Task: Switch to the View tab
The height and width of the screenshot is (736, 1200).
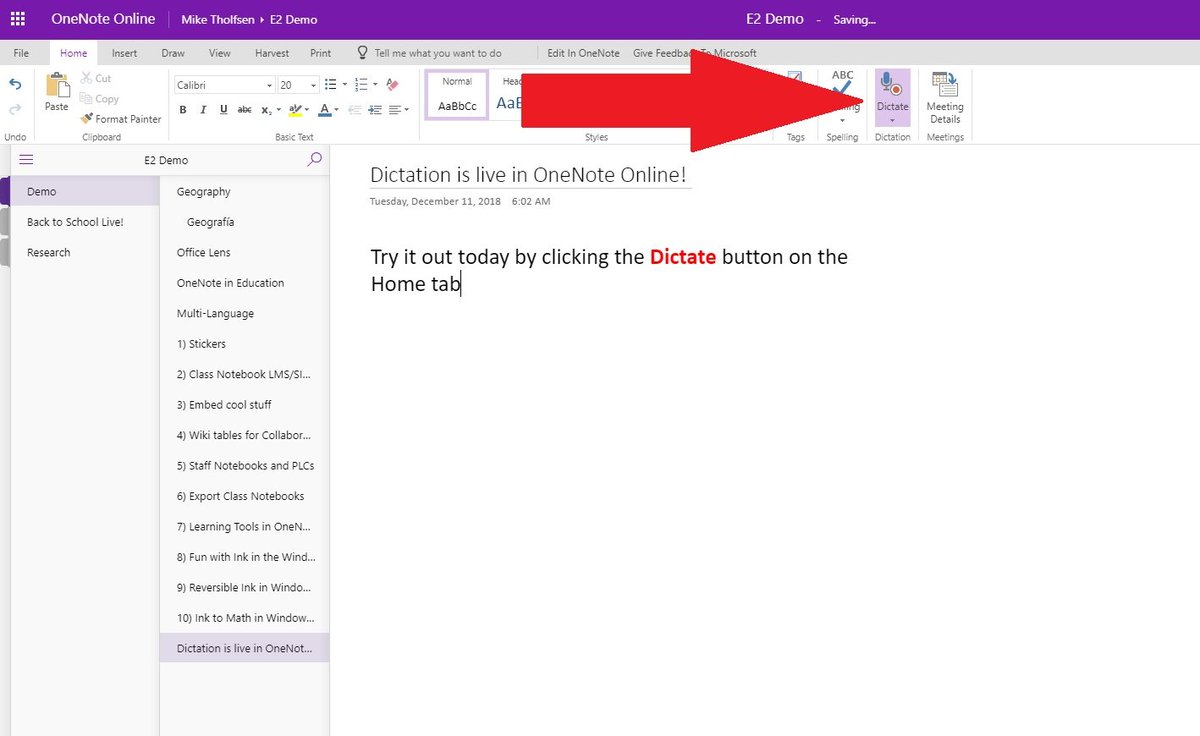Action: click(220, 53)
